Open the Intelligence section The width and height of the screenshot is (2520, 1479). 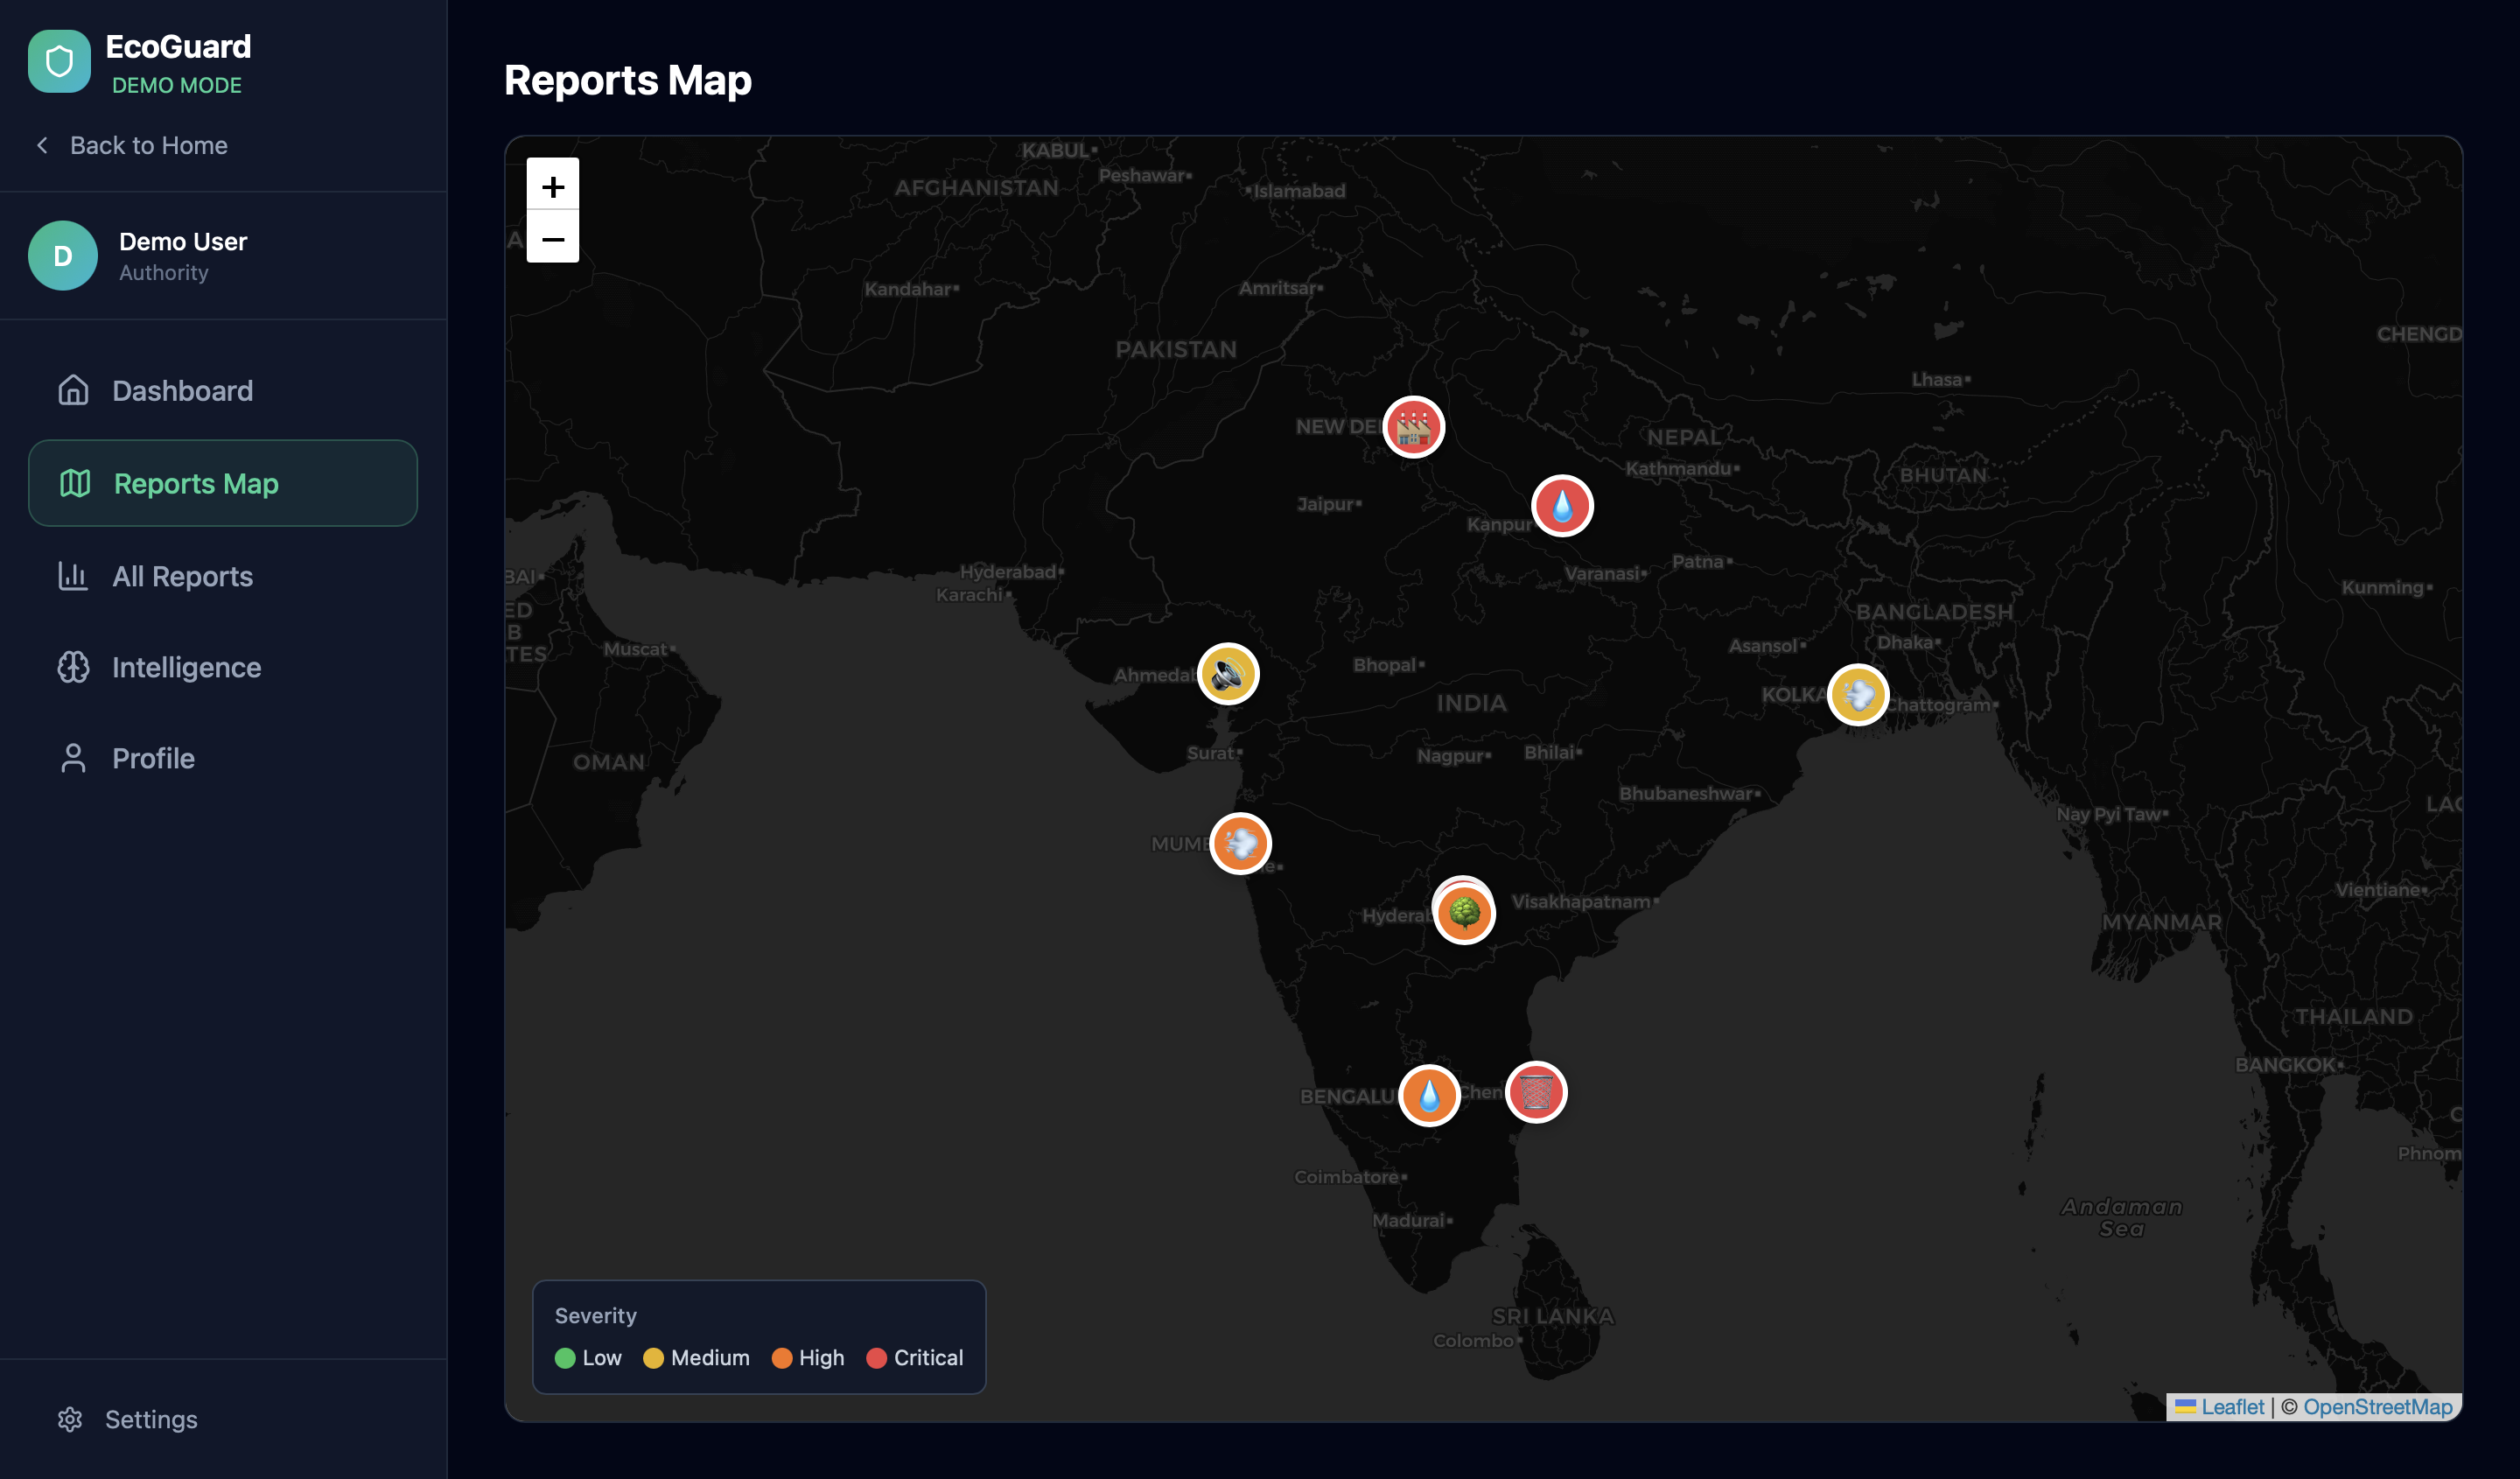185,667
